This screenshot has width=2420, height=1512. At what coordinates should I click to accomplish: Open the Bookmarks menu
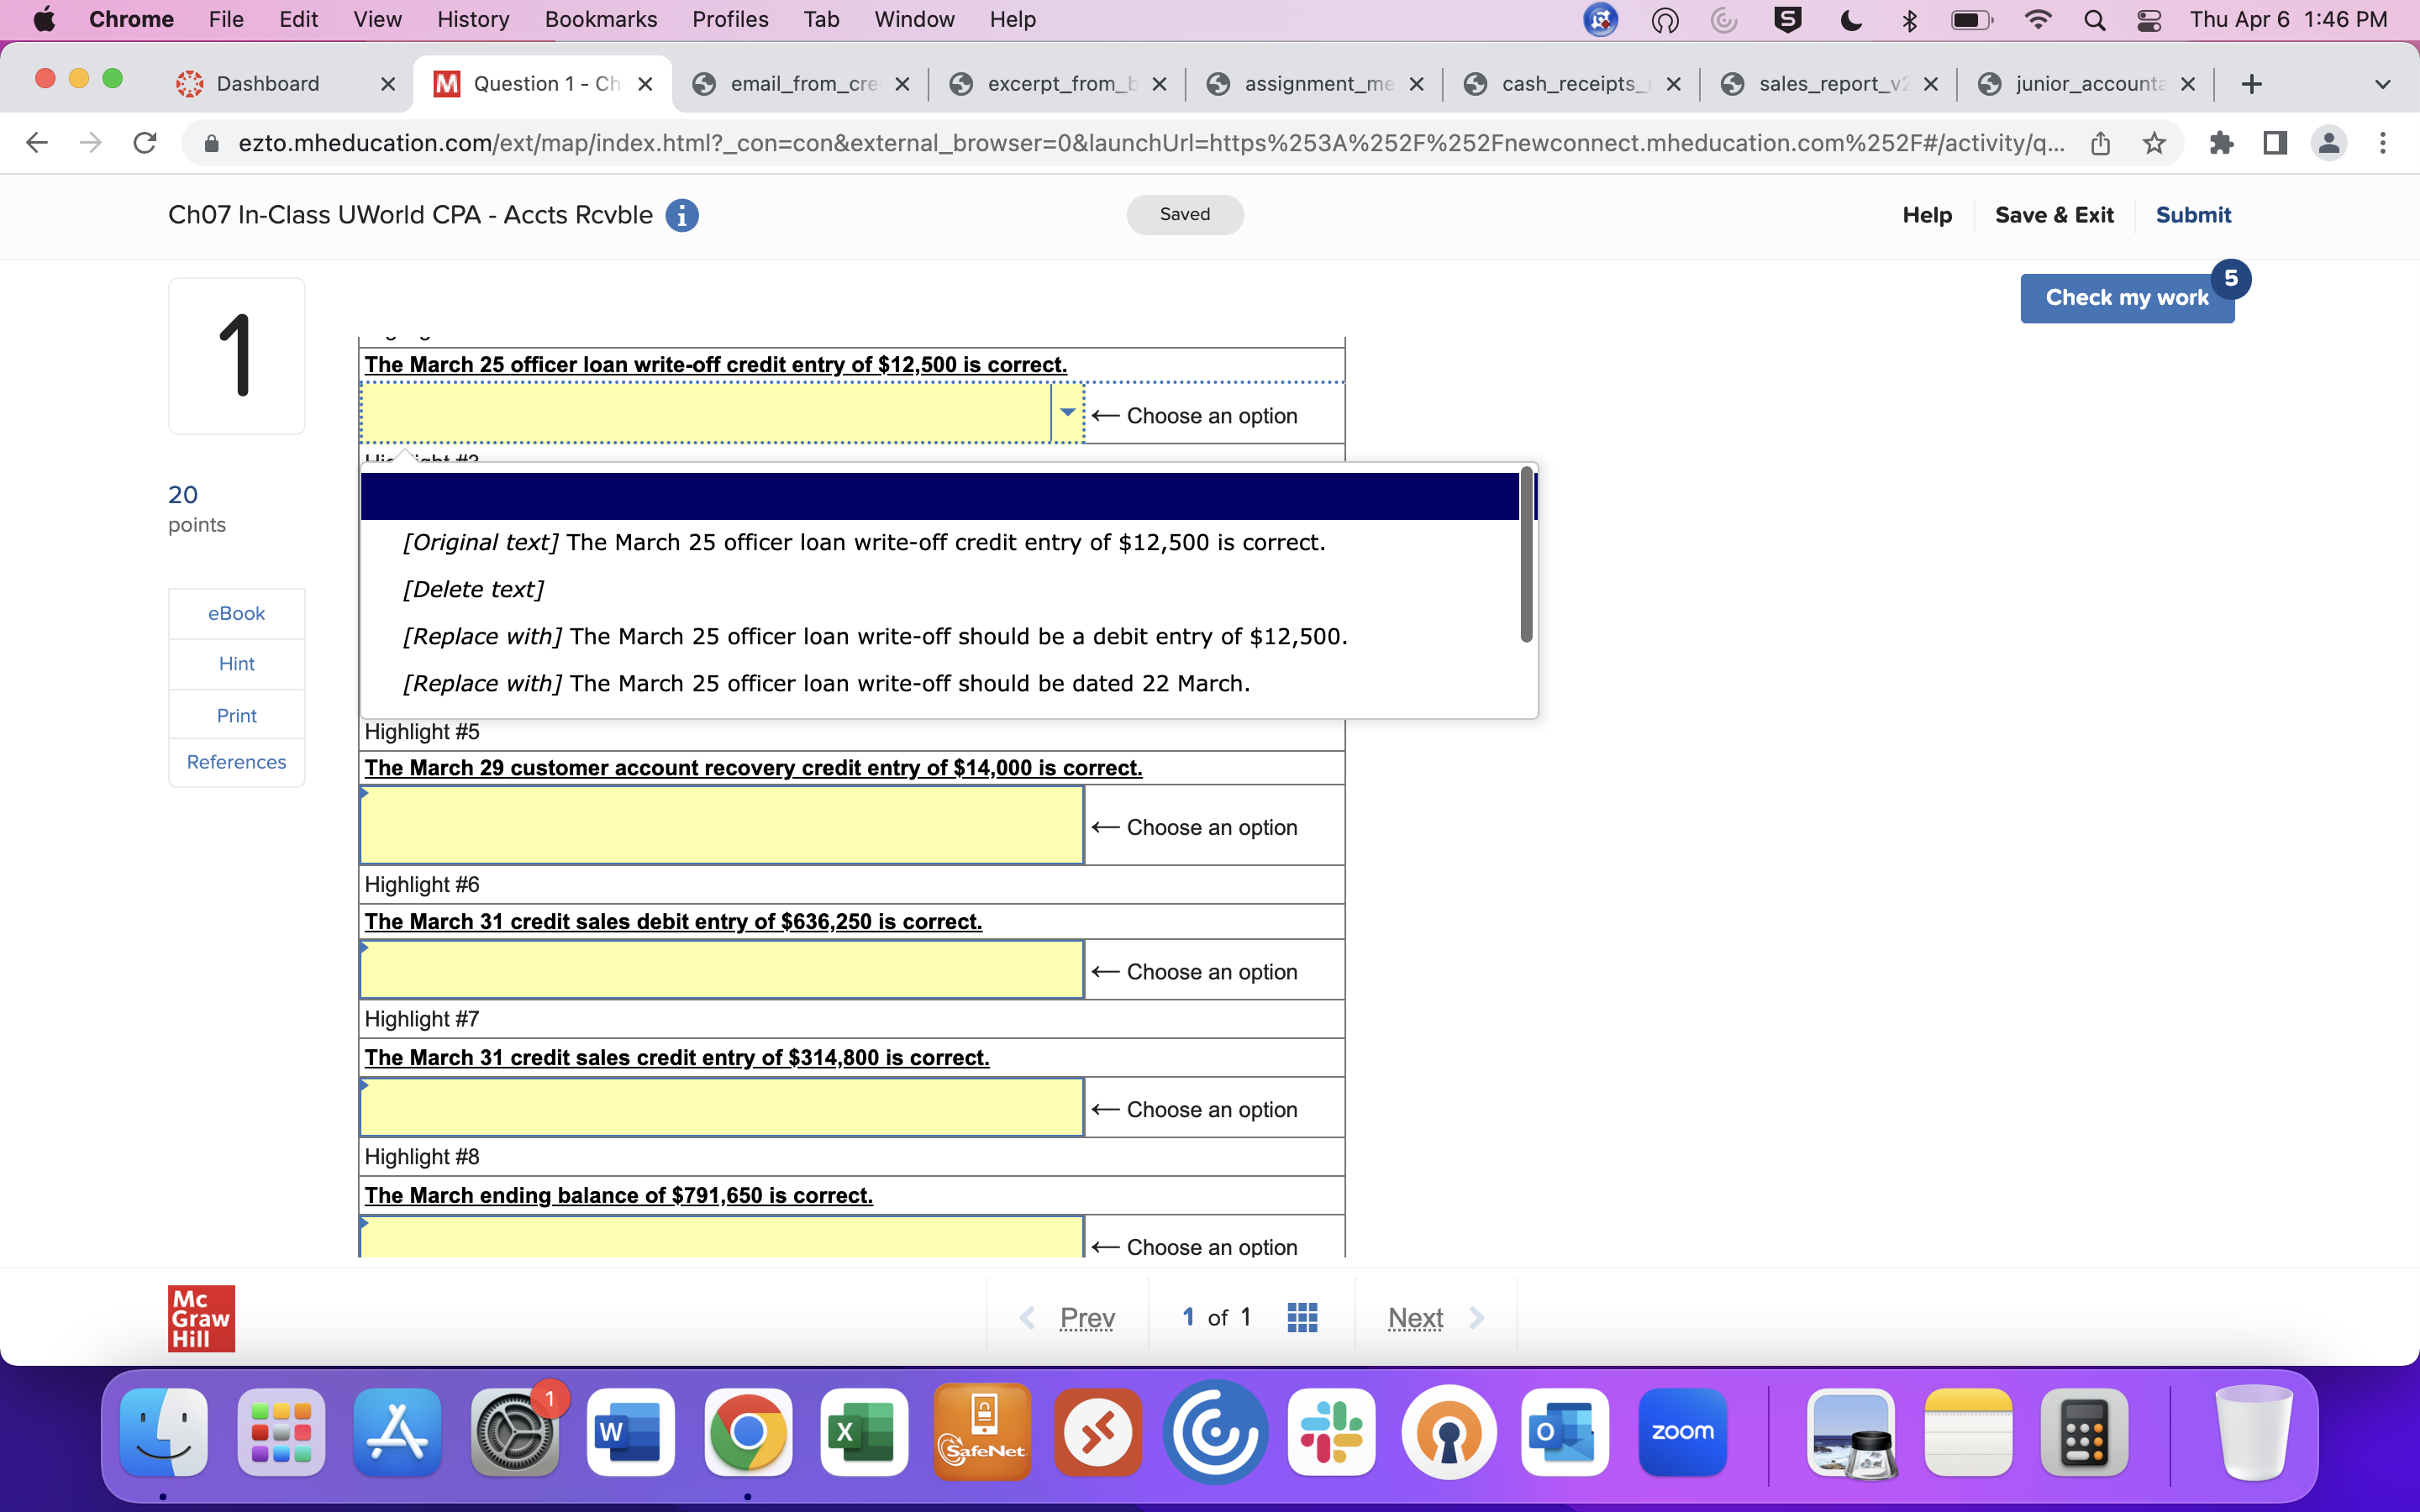click(x=600, y=19)
